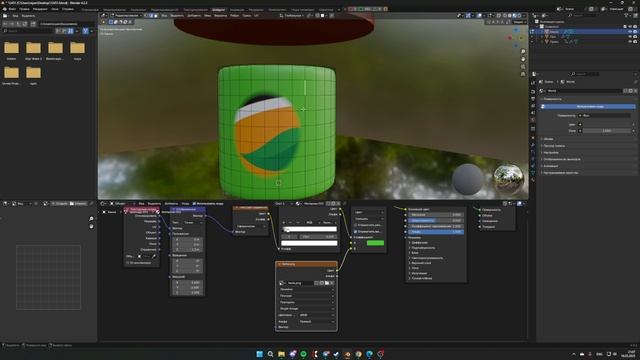Switch viewport to rendered shading
The image size is (640, 360).
519,16
